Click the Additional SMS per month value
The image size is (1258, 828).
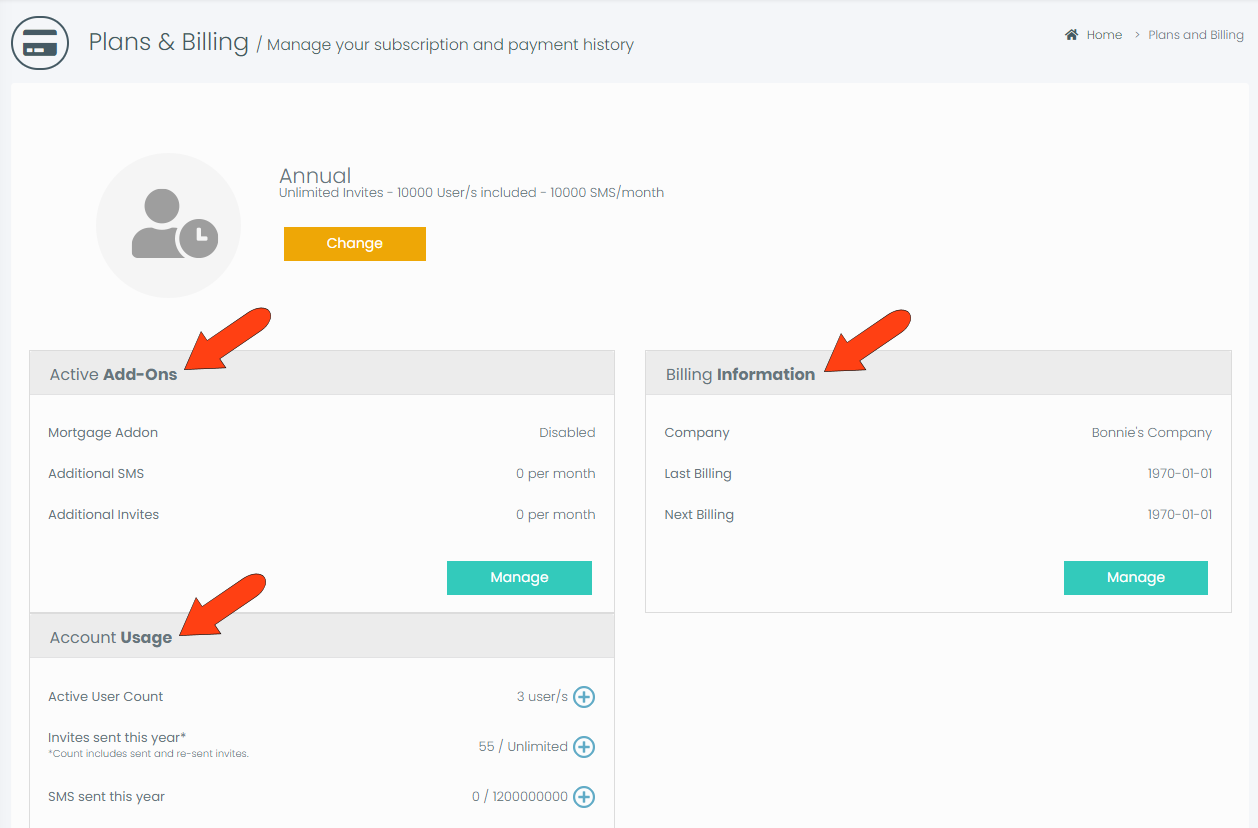556,473
